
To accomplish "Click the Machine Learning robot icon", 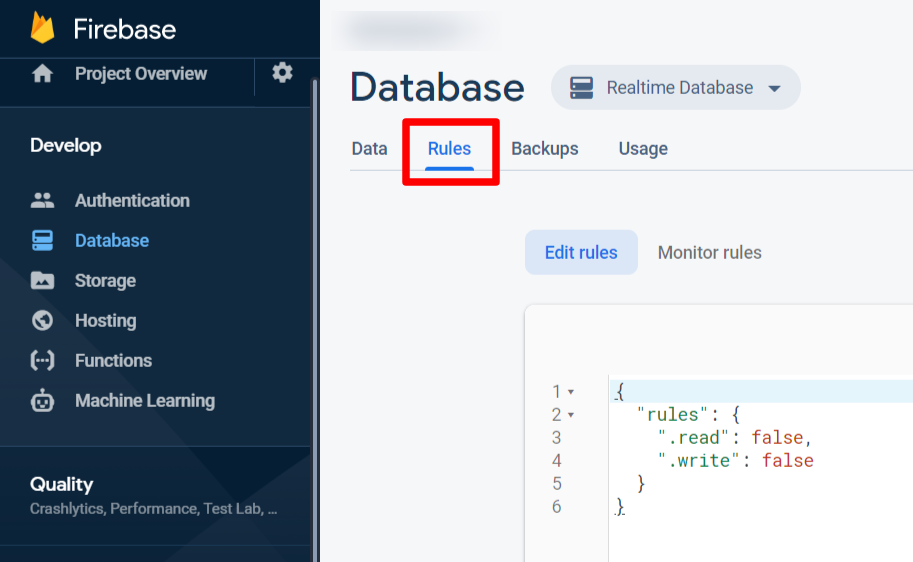I will pos(43,401).
